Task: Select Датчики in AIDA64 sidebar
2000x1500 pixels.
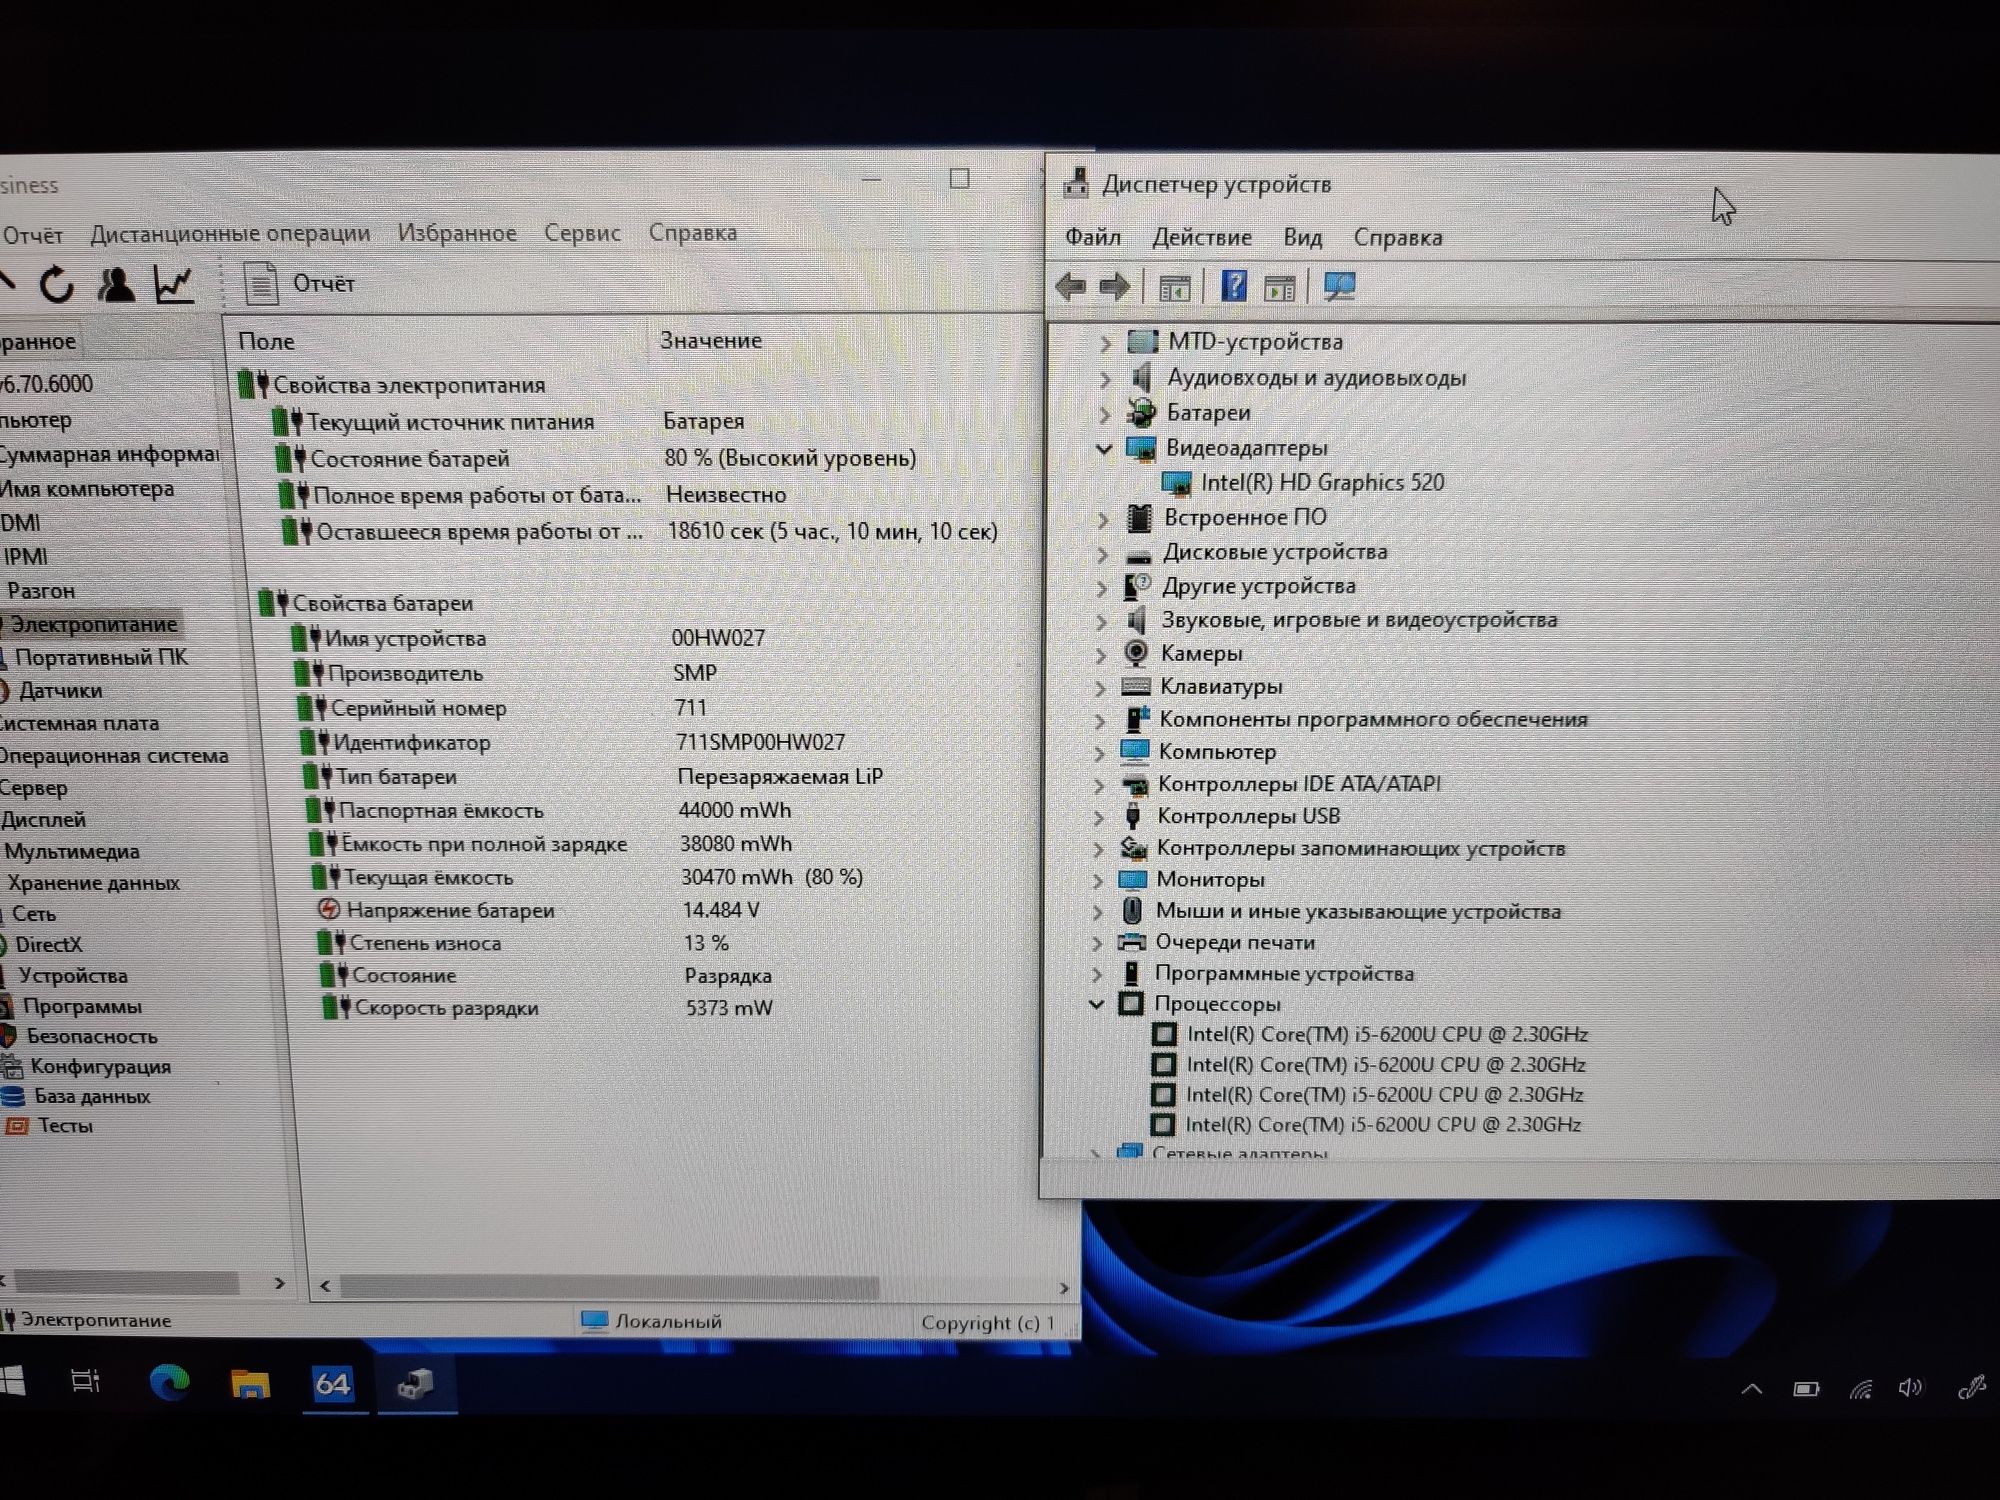Action: click(x=60, y=690)
